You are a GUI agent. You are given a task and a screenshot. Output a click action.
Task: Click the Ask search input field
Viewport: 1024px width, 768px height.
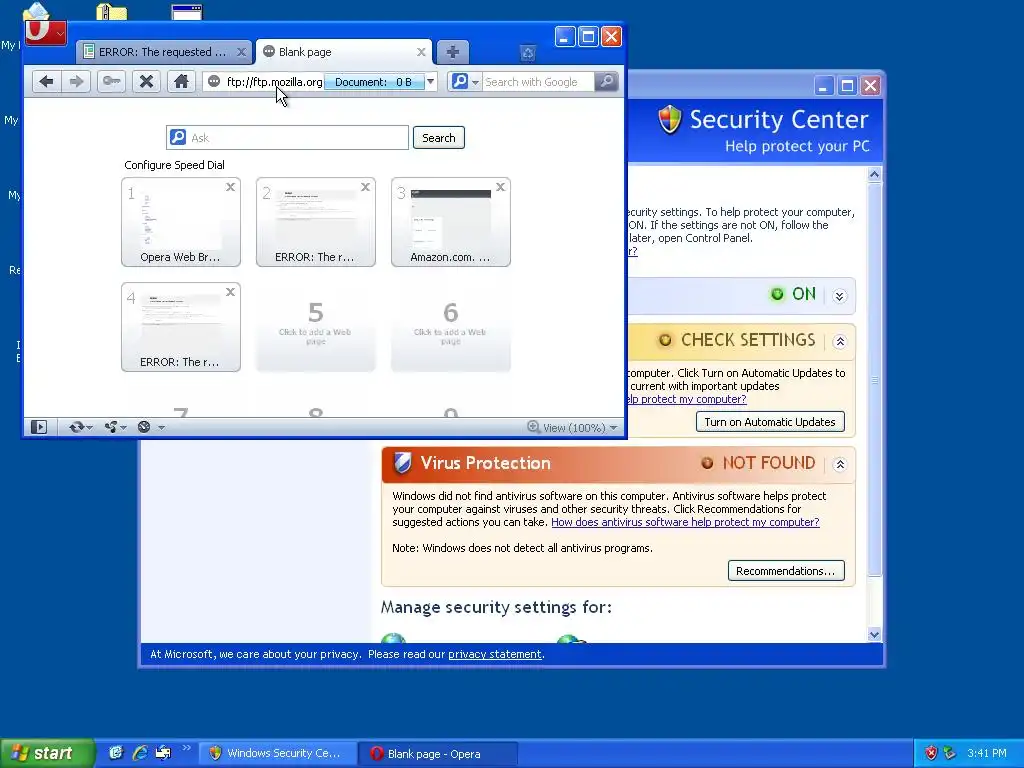[x=287, y=138]
